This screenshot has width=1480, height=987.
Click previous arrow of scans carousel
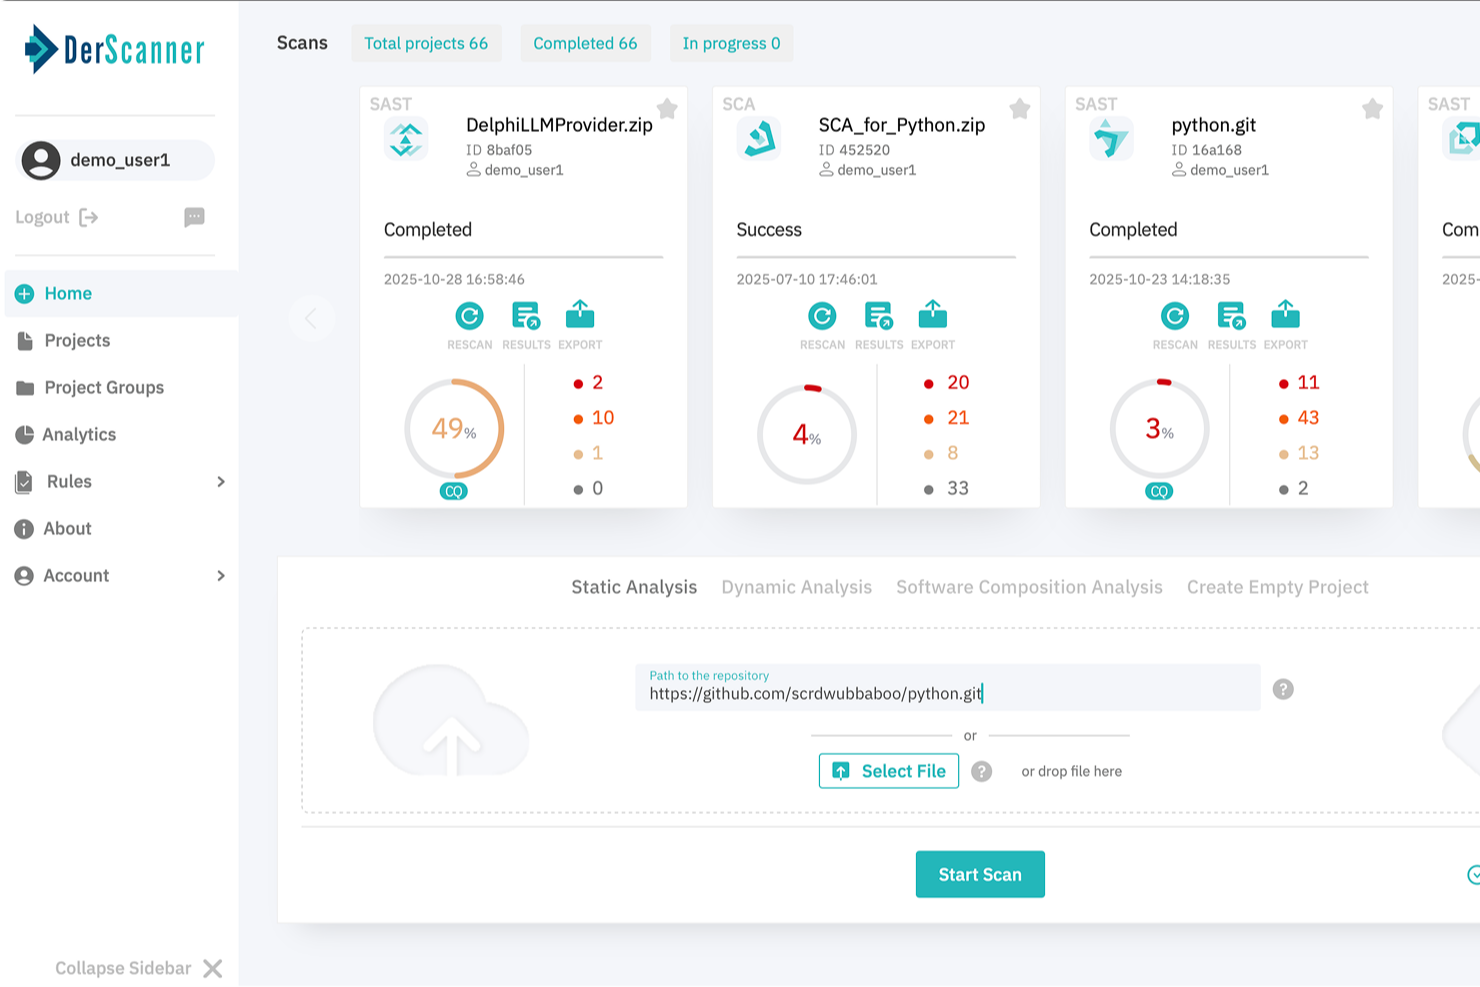pyautogui.click(x=311, y=318)
